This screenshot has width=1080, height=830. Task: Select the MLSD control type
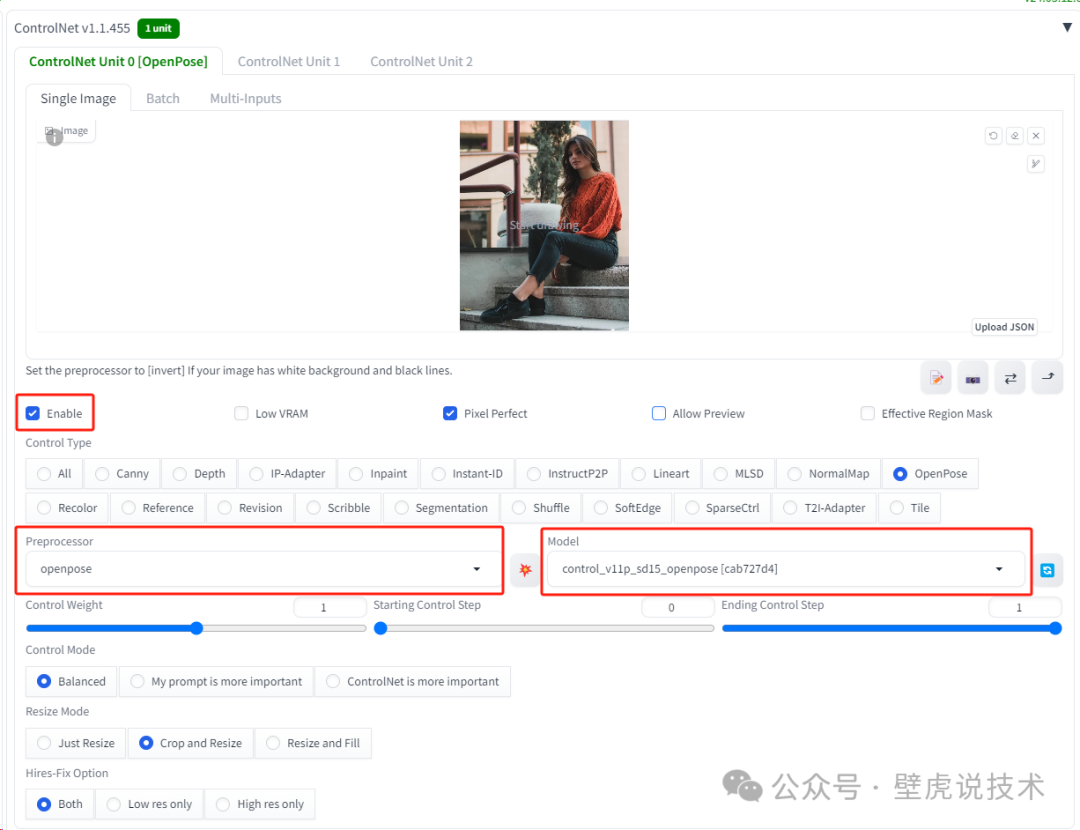738,474
